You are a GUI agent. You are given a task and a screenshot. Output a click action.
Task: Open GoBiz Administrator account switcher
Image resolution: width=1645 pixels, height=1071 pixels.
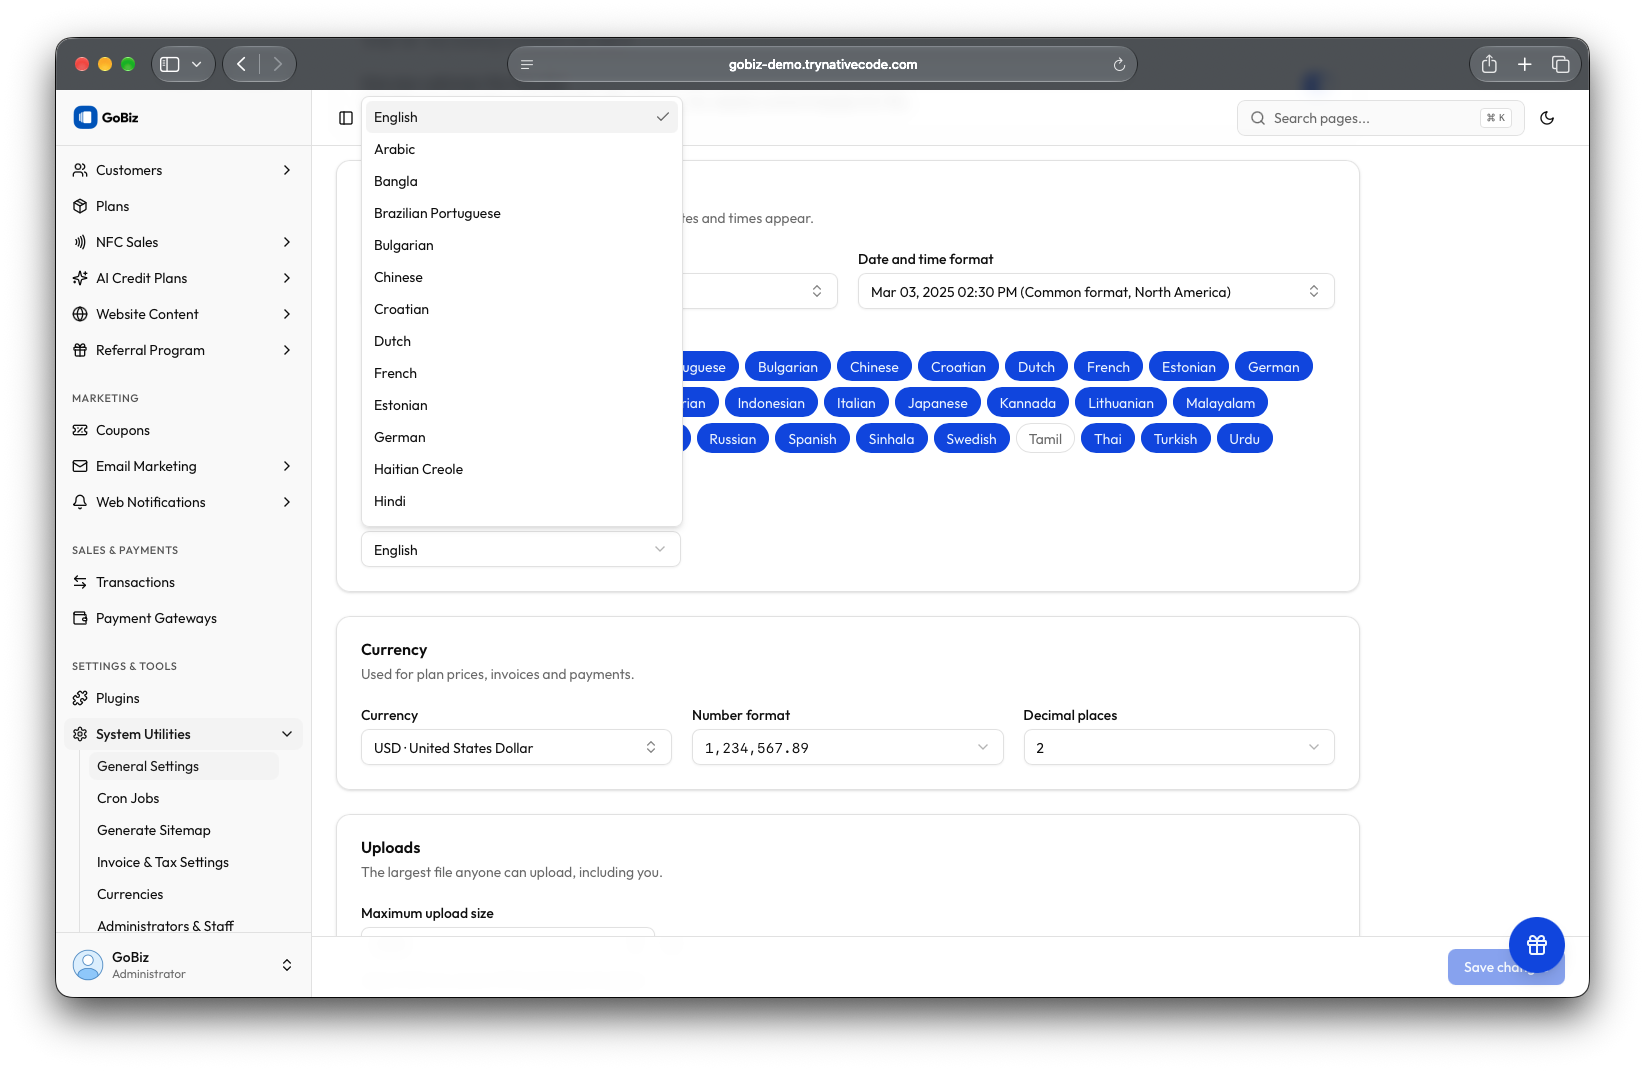(x=184, y=965)
